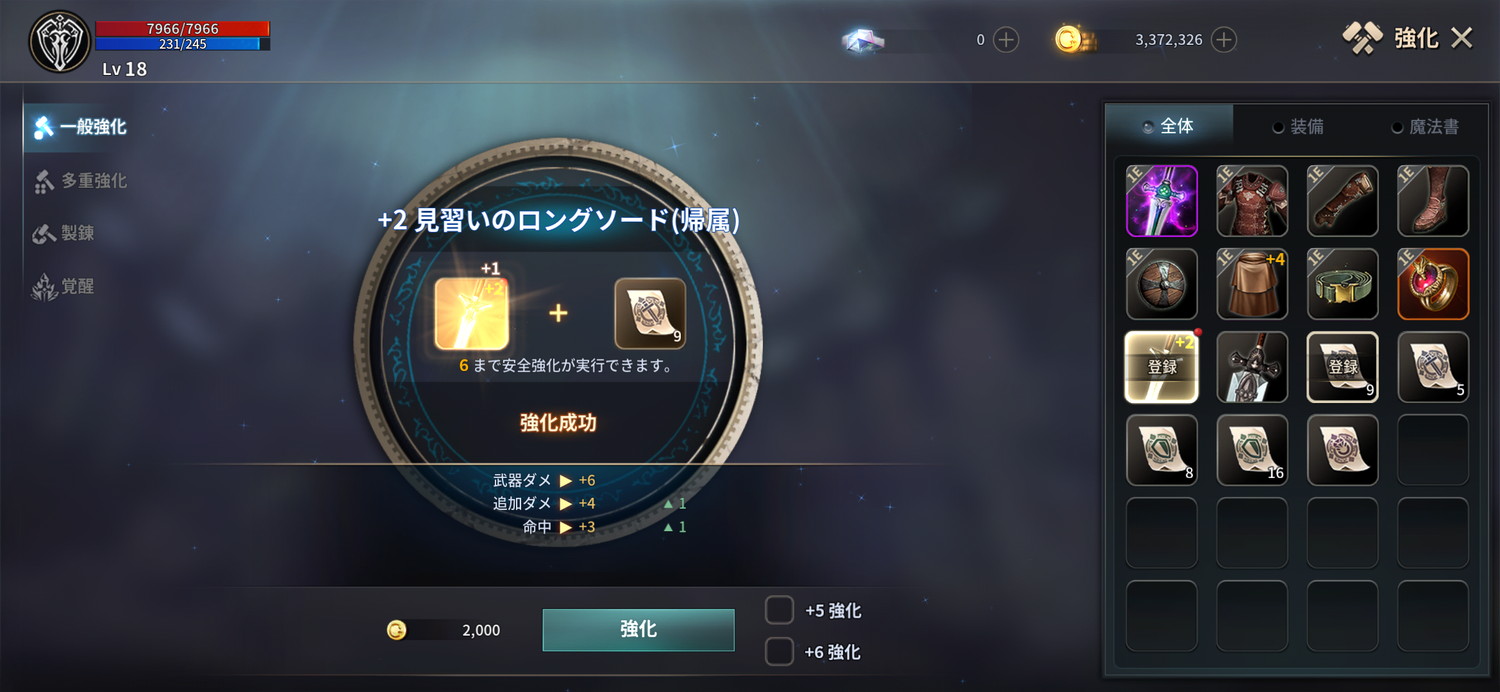Enable the +6 強化 checkbox
Viewport: 1500px width, 692px height.
click(779, 652)
